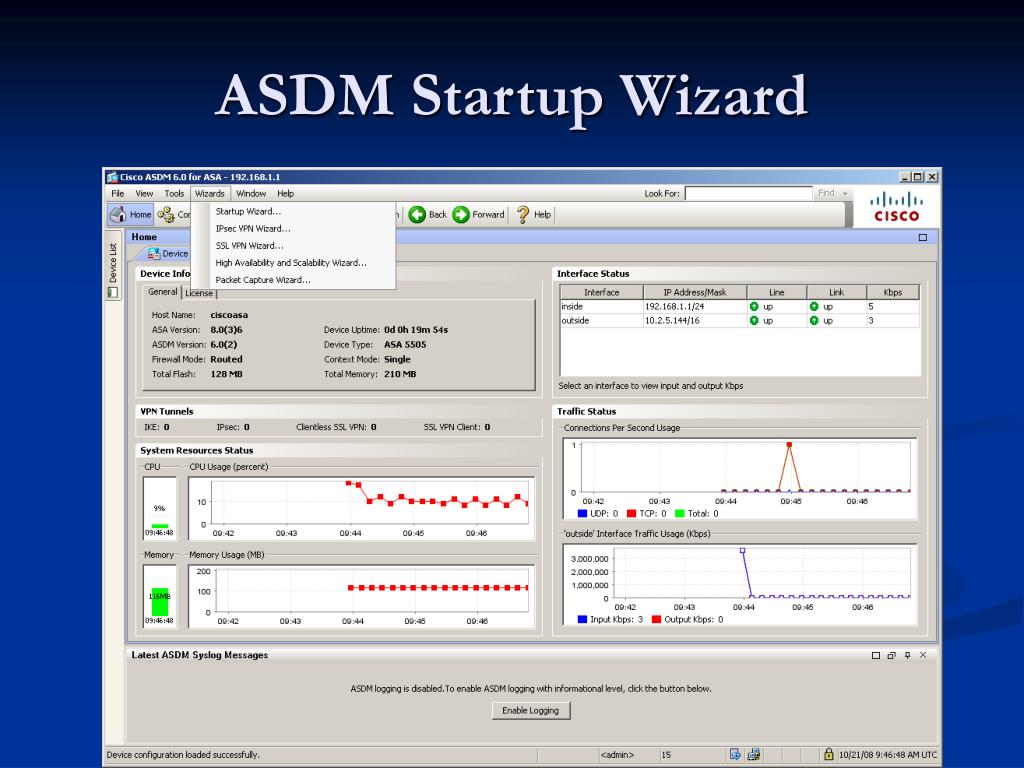Click the Link column header
Image resolution: width=1024 pixels, height=768 pixels.
837,292
